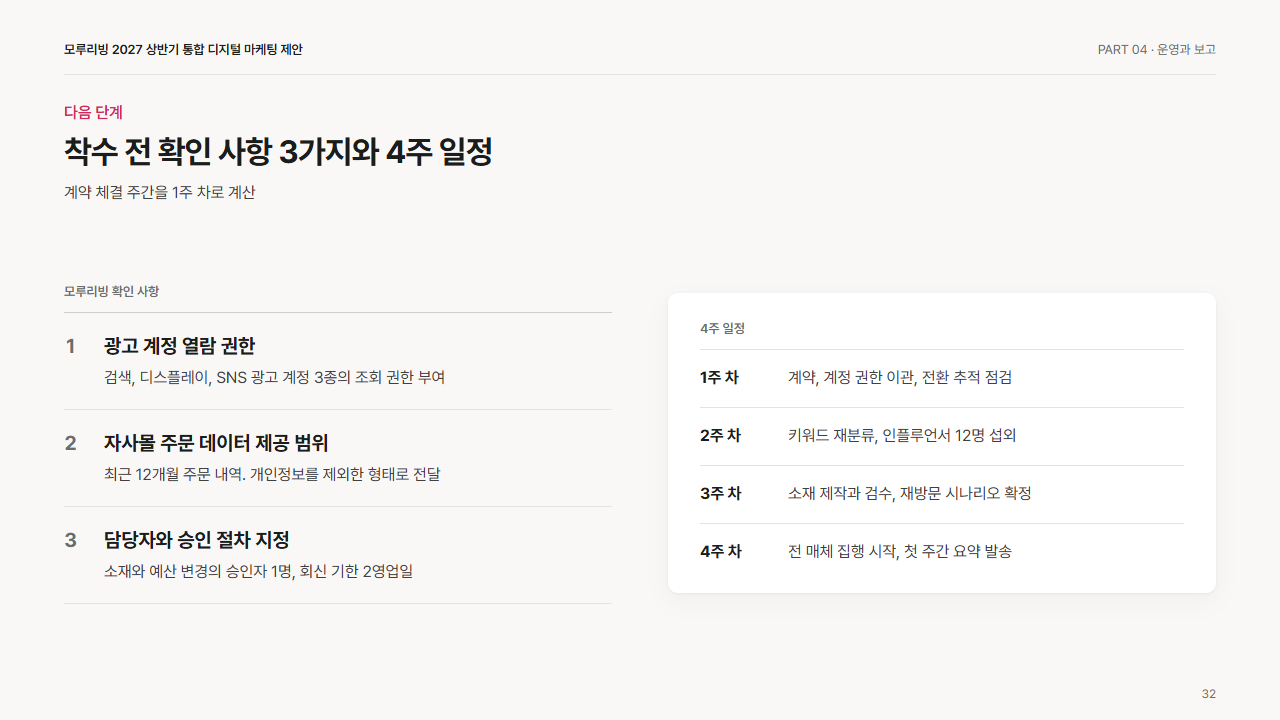Select the text '전 매체 집행 시작, 첫 주간 요약 발송'
Viewport: 1280px width, 720px height.
pyautogui.click(x=900, y=552)
